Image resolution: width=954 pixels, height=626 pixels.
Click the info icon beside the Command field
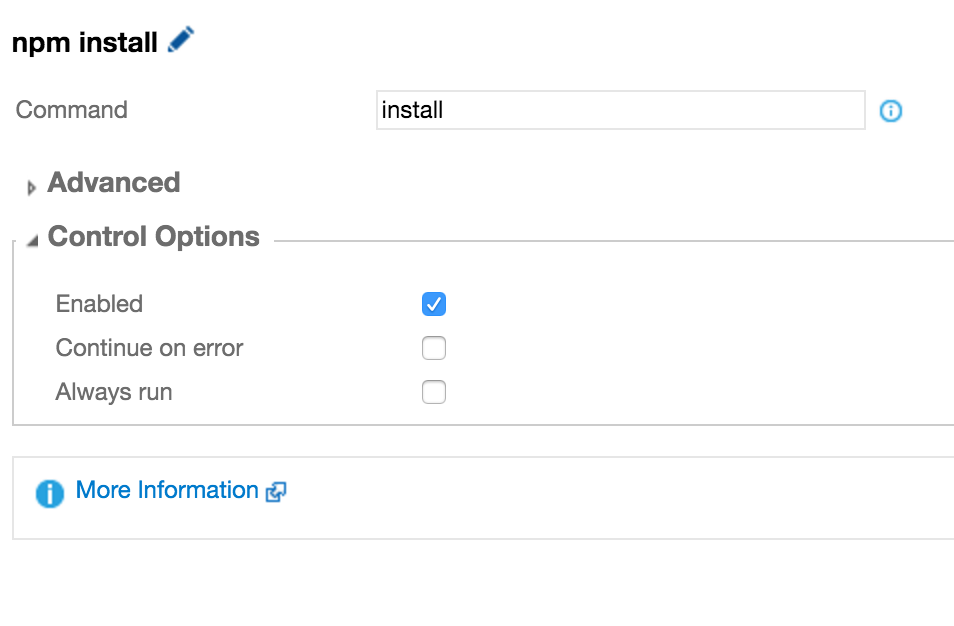coord(890,111)
